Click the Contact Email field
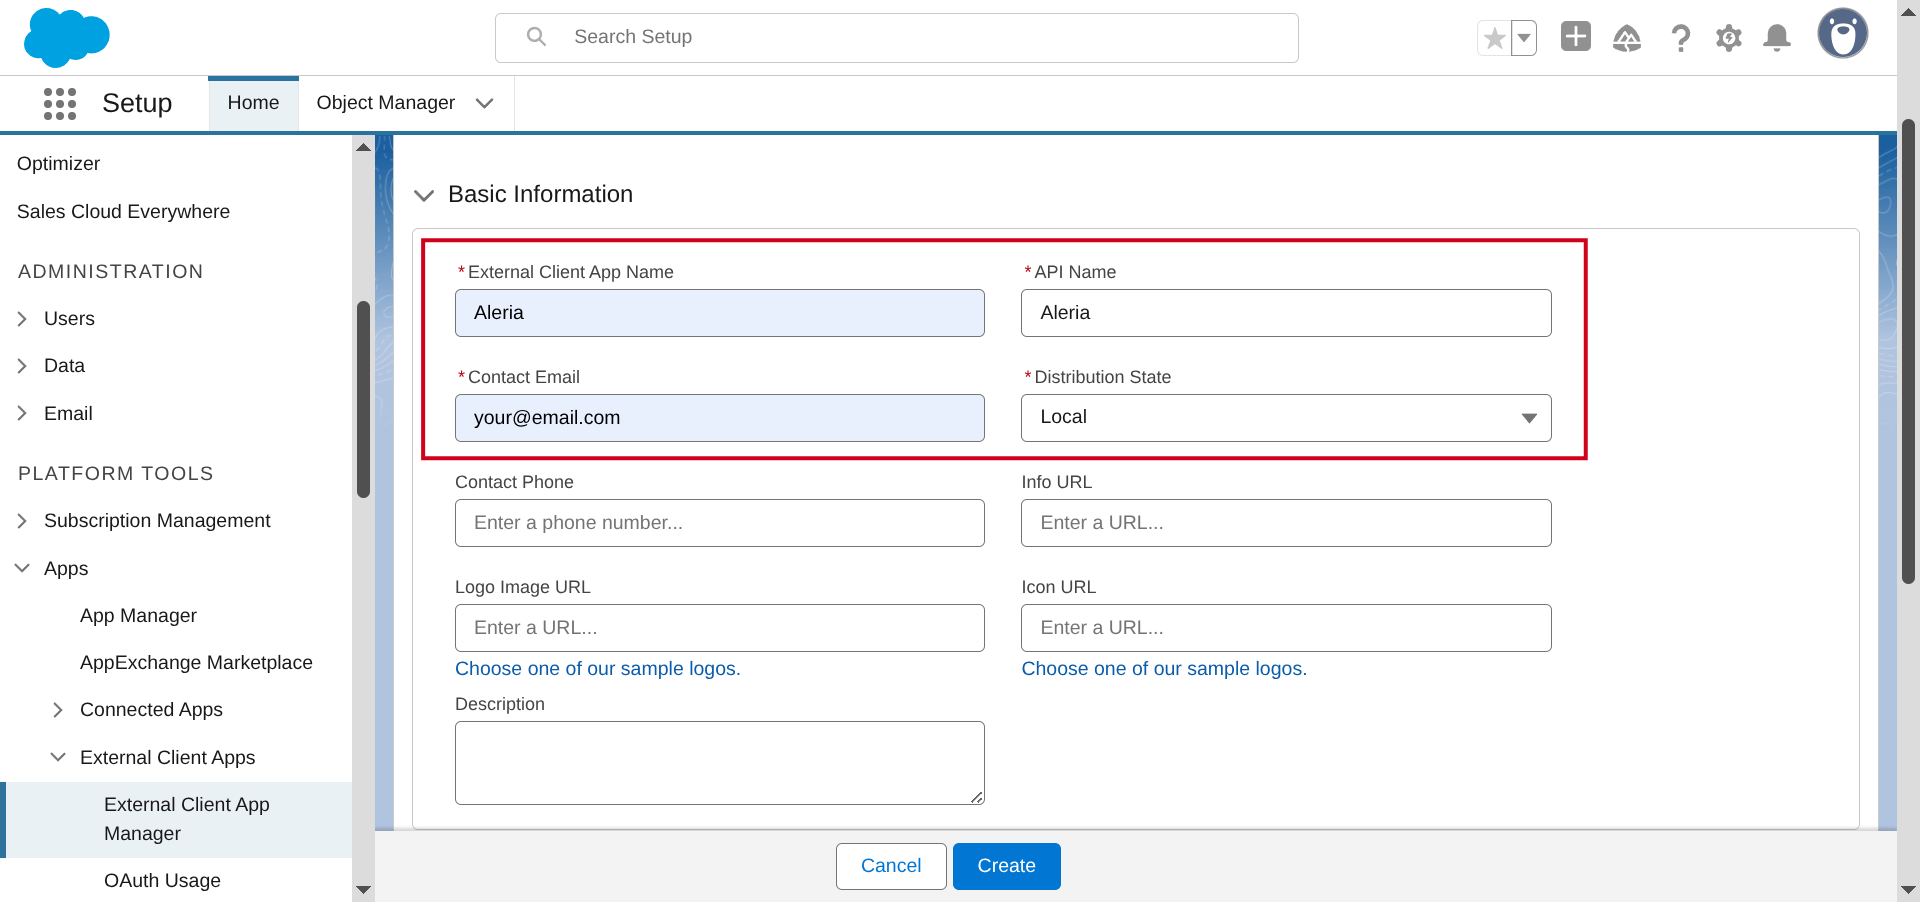The height and width of the screenshot is (902, 1920). point(719,418)
